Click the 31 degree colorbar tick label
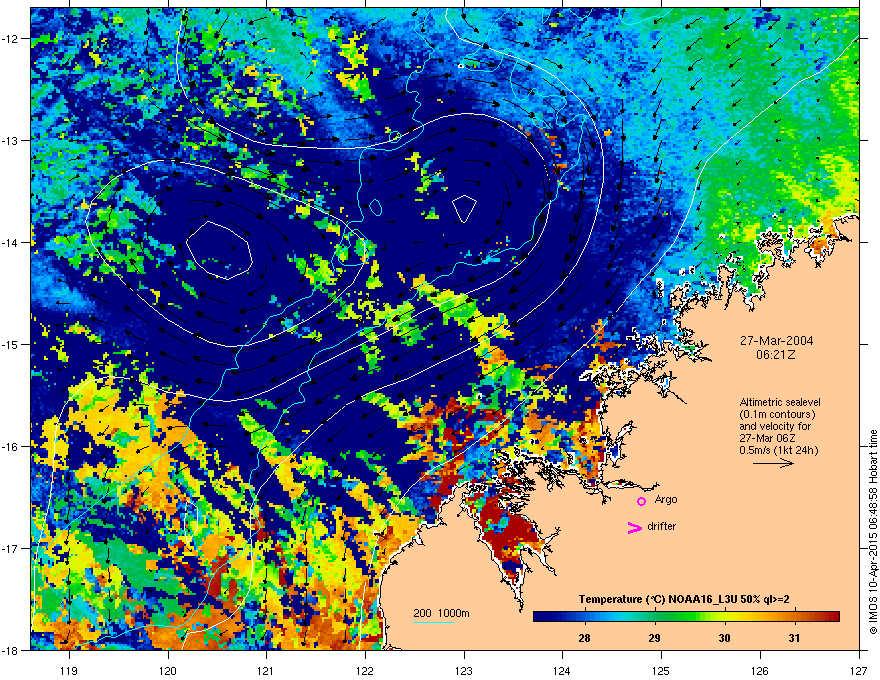 click(794, 638)
